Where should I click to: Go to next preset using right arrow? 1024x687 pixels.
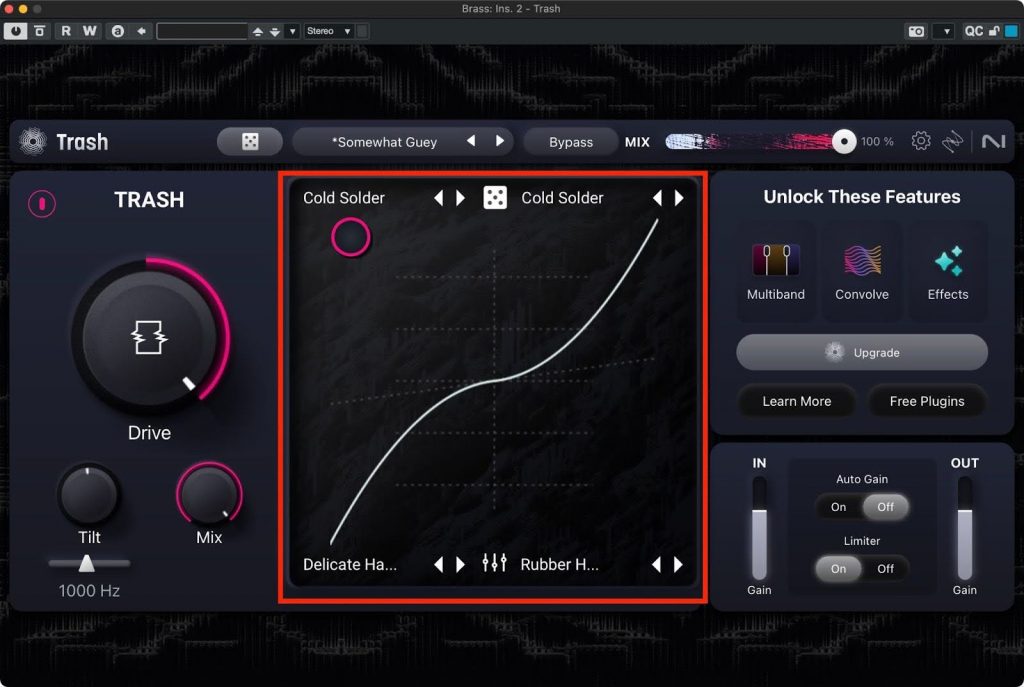(x=500, y=142)
